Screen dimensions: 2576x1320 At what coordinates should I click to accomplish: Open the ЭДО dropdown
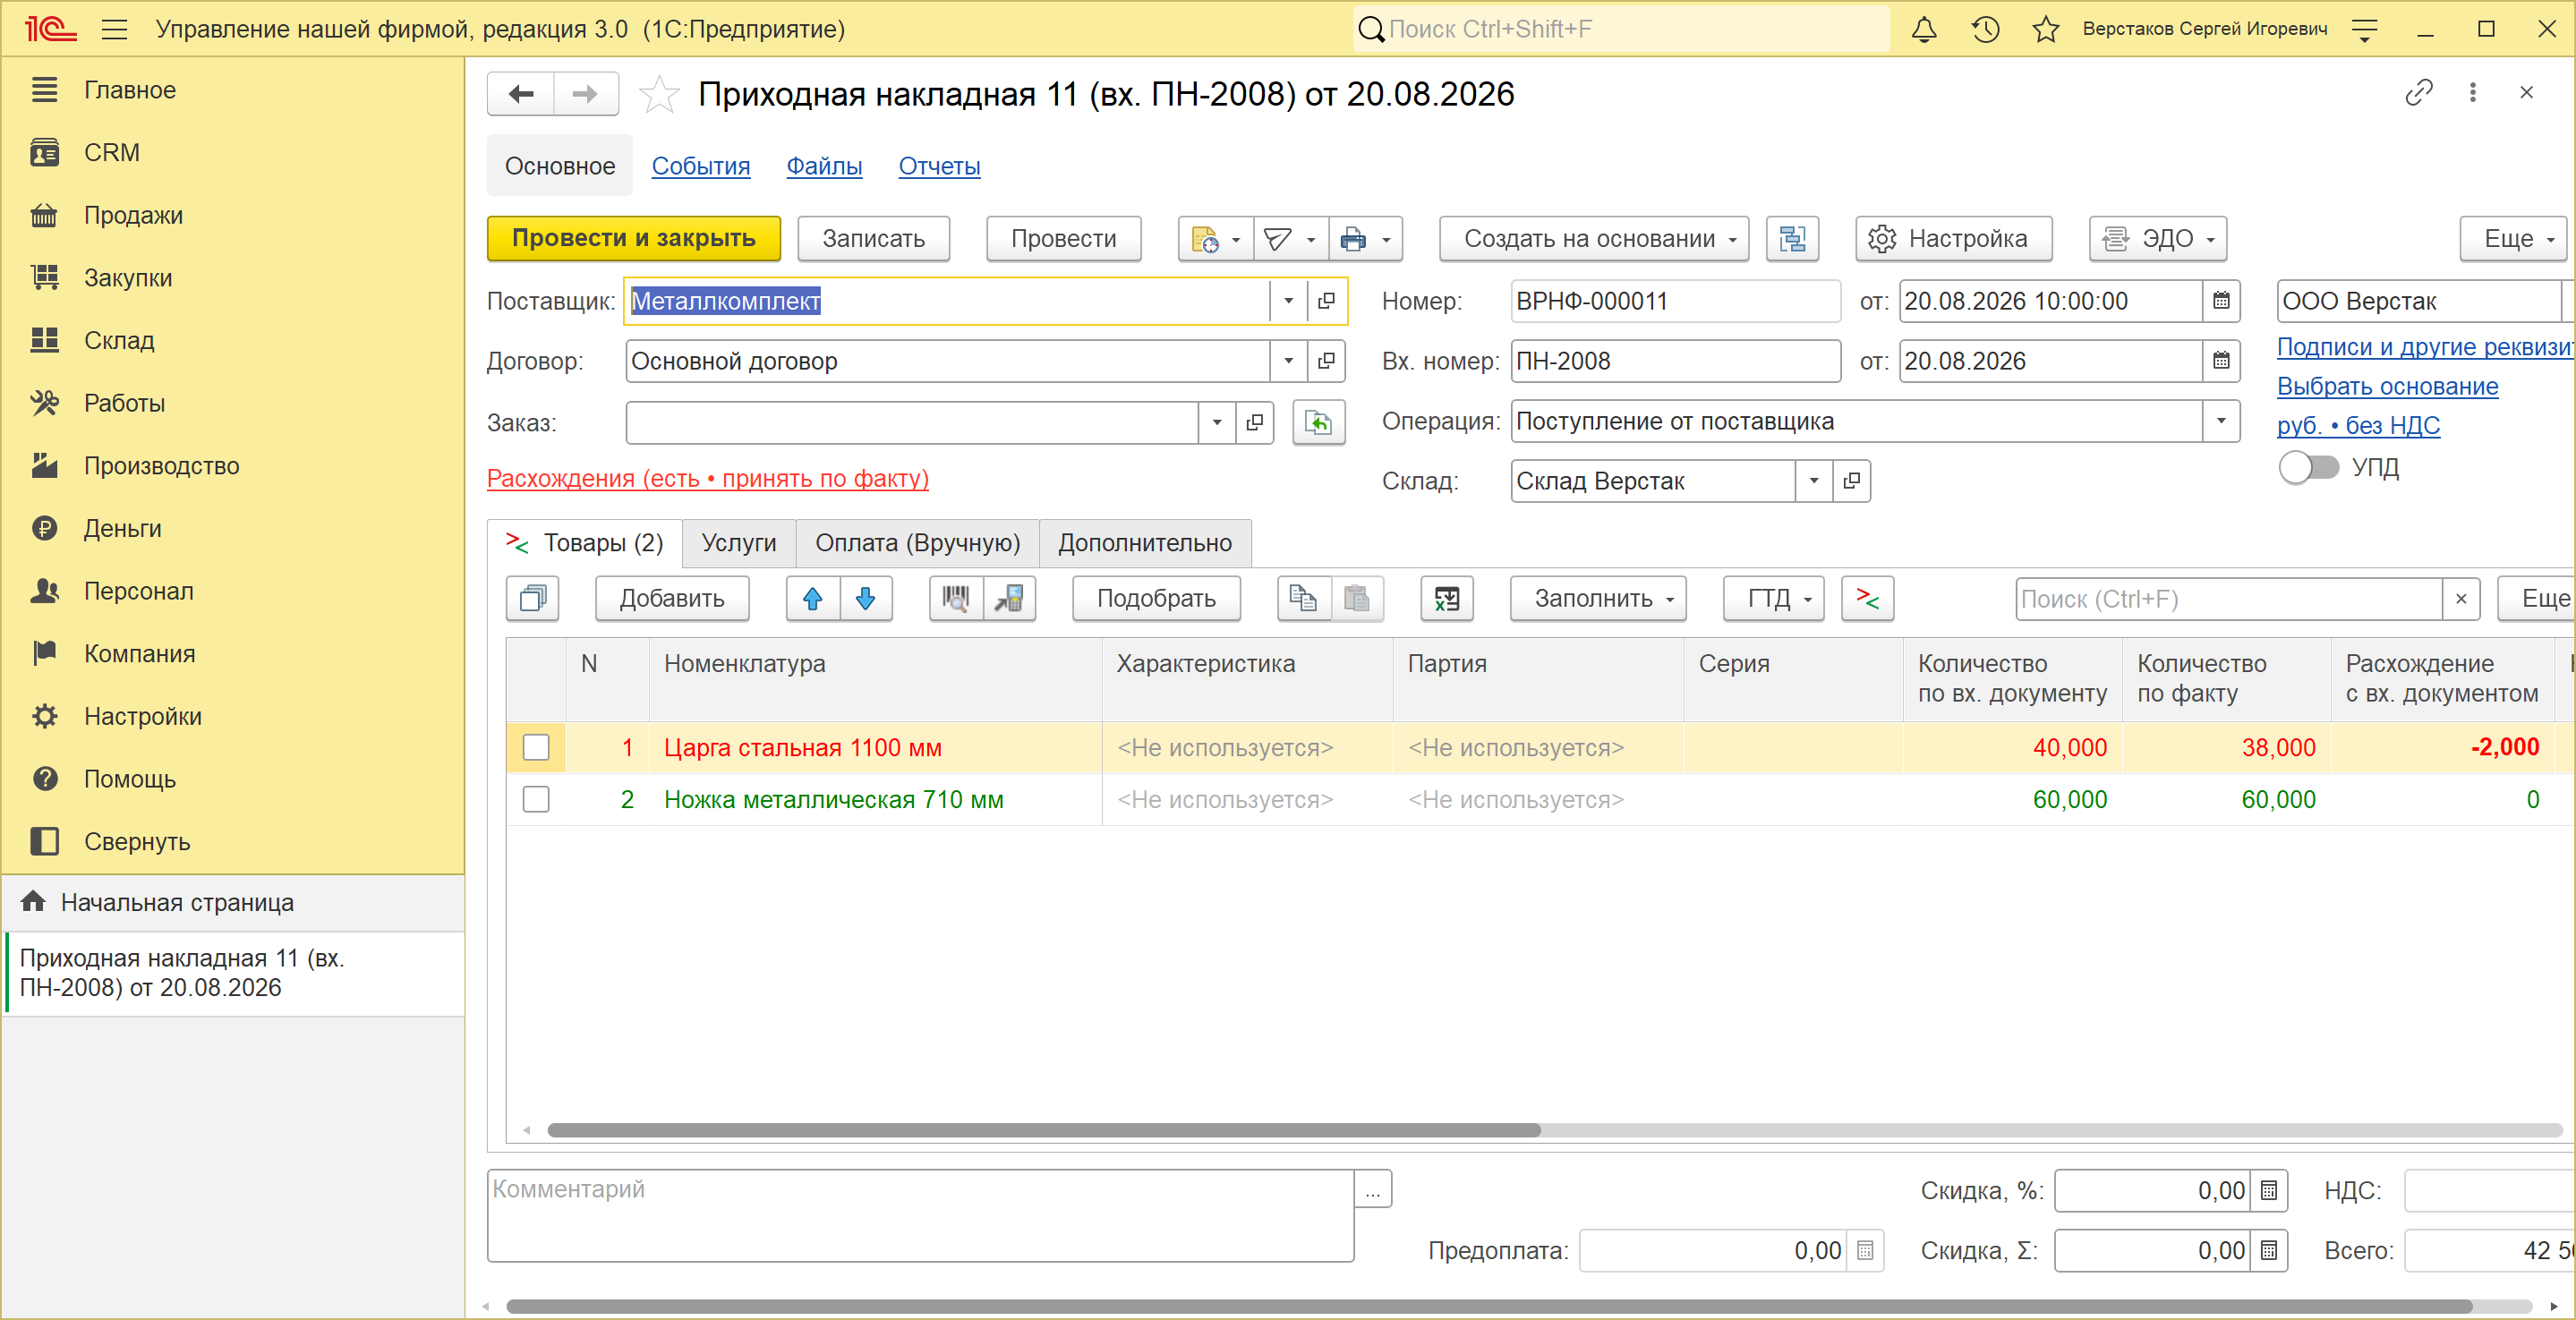tap(2158, 239)
